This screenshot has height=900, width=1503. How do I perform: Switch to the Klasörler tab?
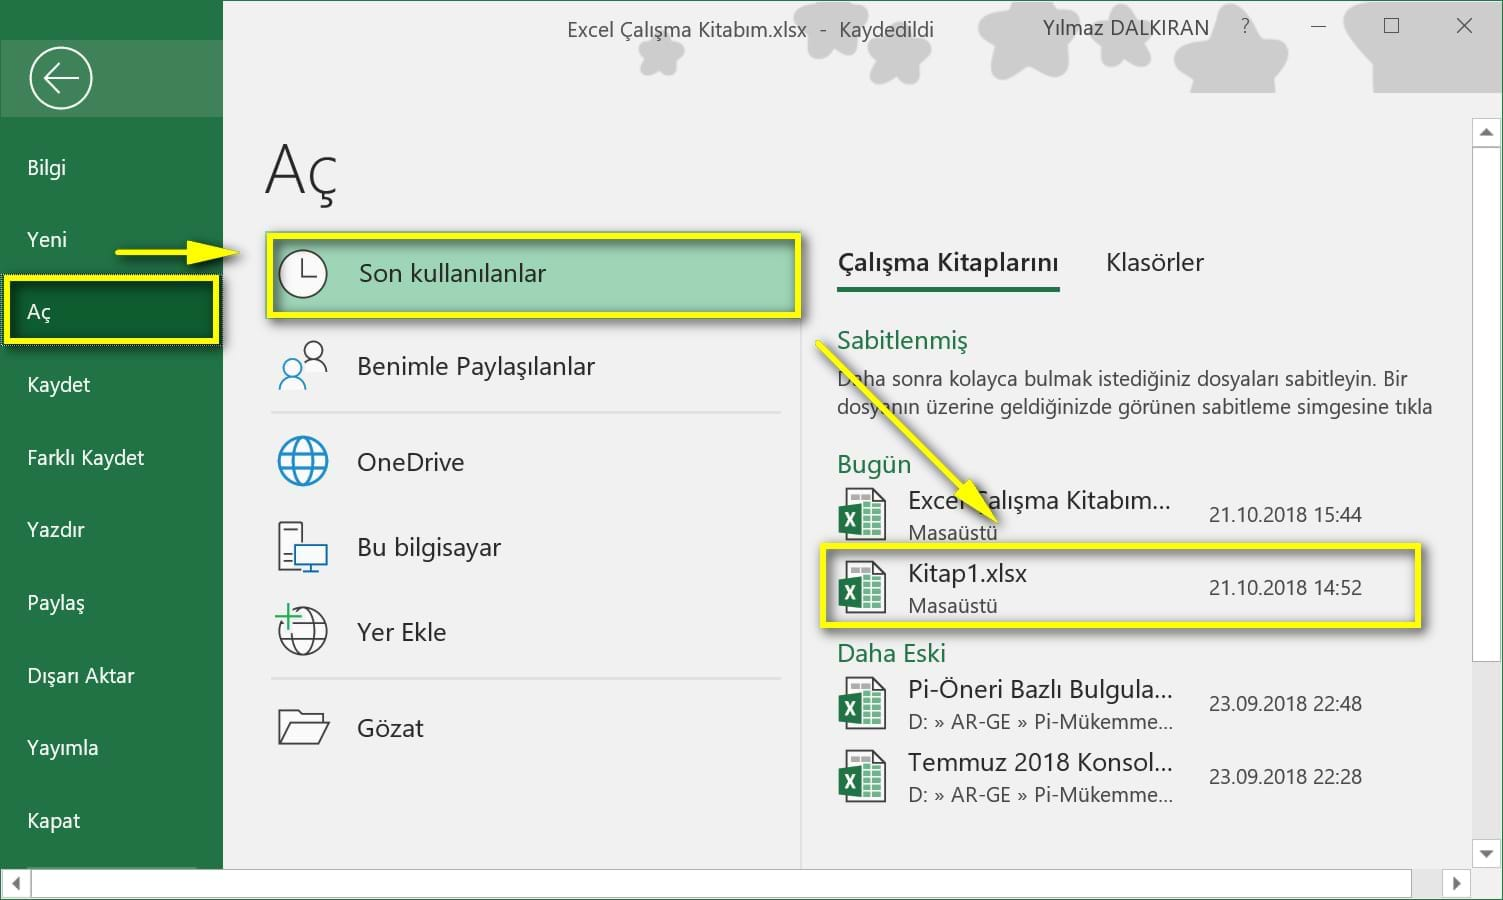click(x=1154, y=263)
